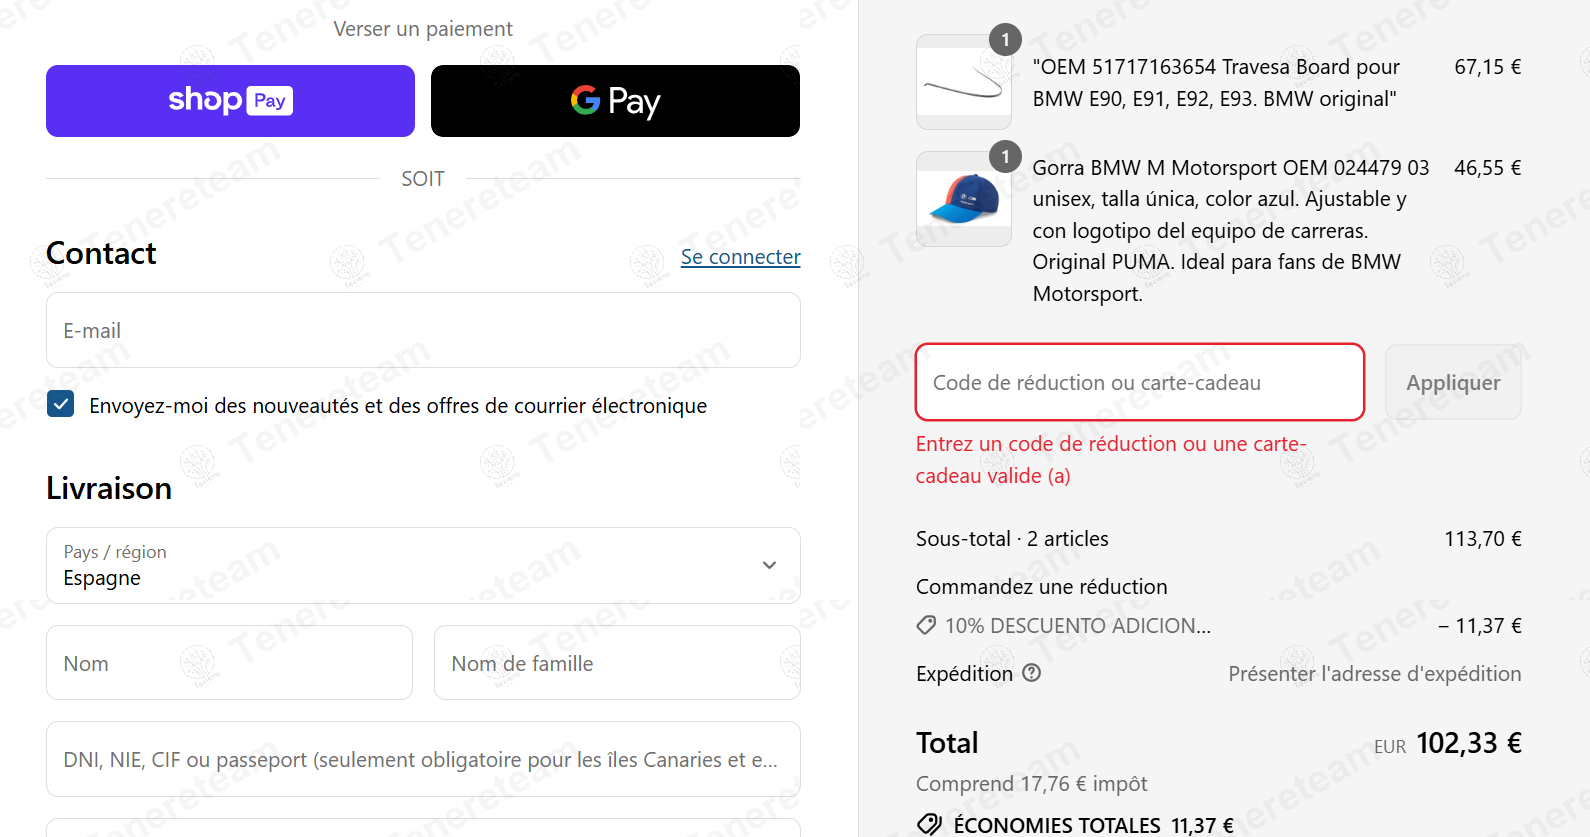
Task: Click the Contact heading
Action: (x=101, y=253)
